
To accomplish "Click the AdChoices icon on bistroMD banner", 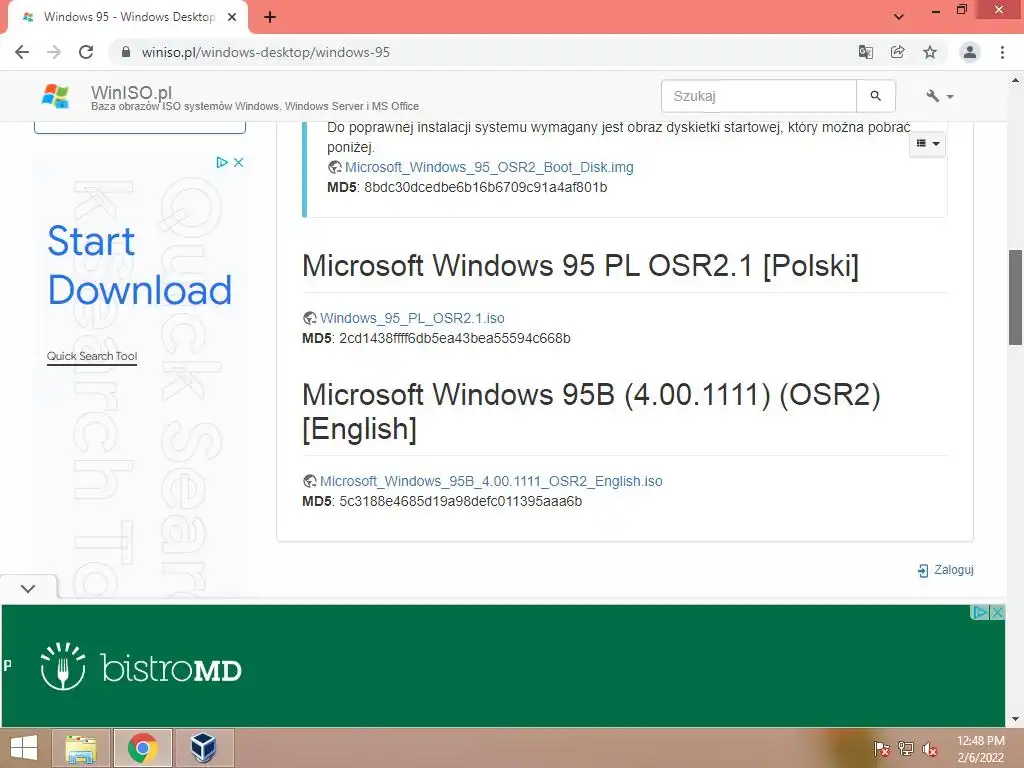I will pyautogui.click(x=980, y=613).
